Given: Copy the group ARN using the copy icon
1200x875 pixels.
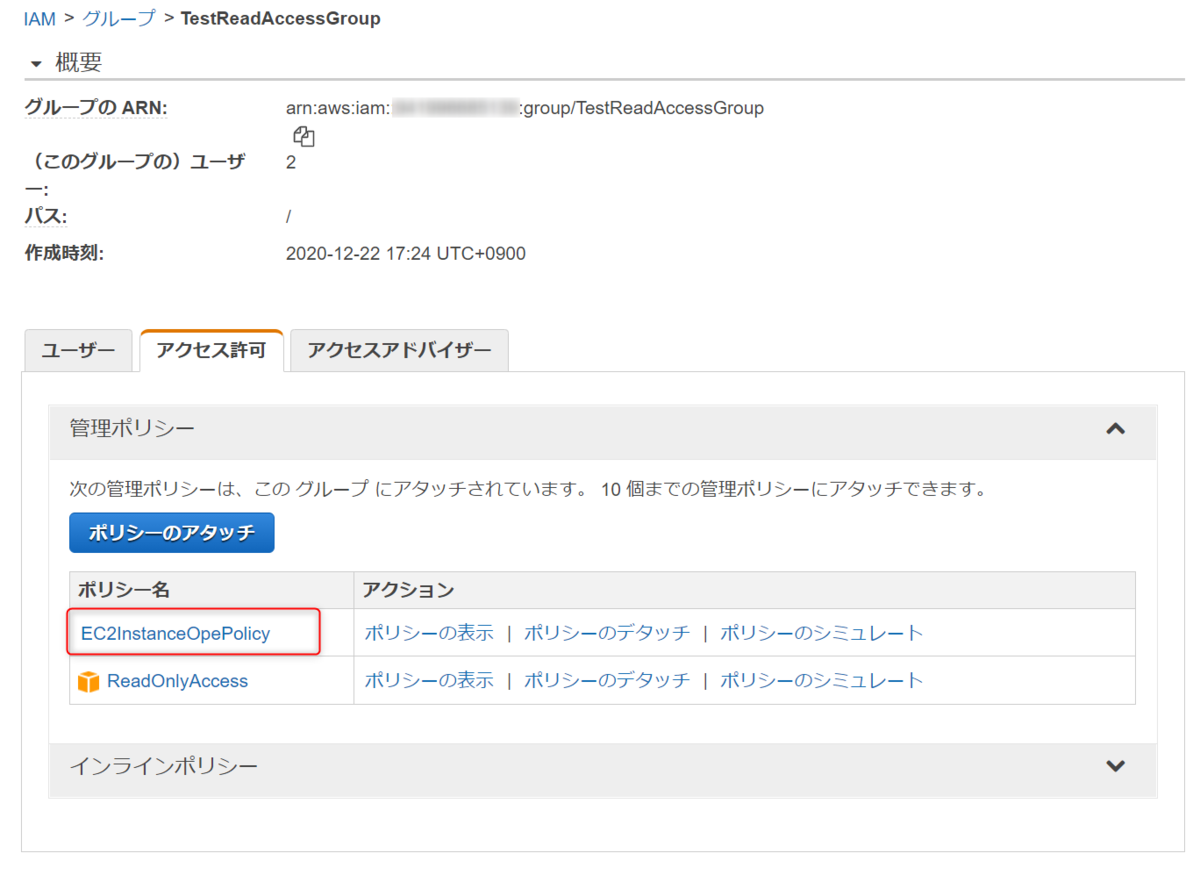Looking at the screenshot, I should 303,136.
